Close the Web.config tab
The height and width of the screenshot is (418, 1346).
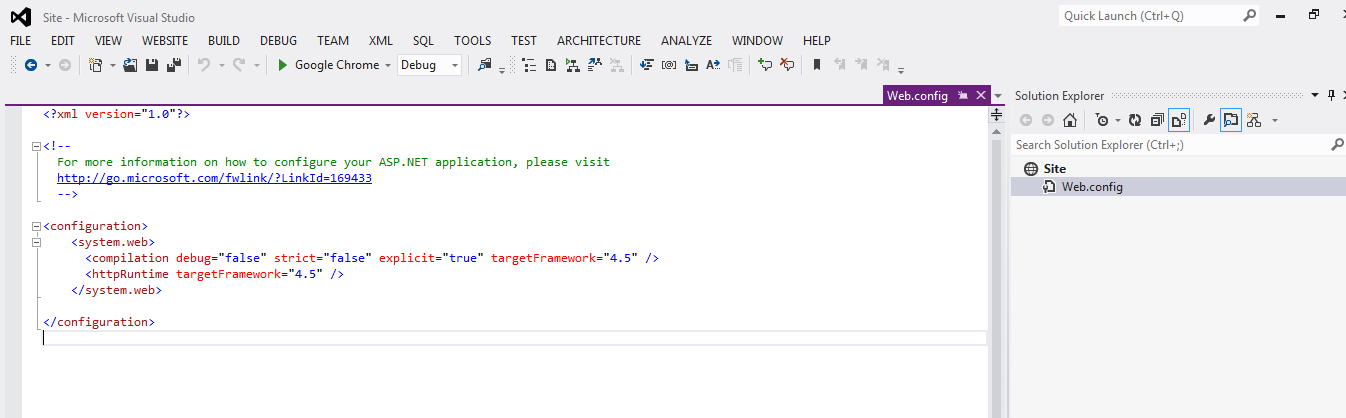pyautogui.click(x=981, y=96)
